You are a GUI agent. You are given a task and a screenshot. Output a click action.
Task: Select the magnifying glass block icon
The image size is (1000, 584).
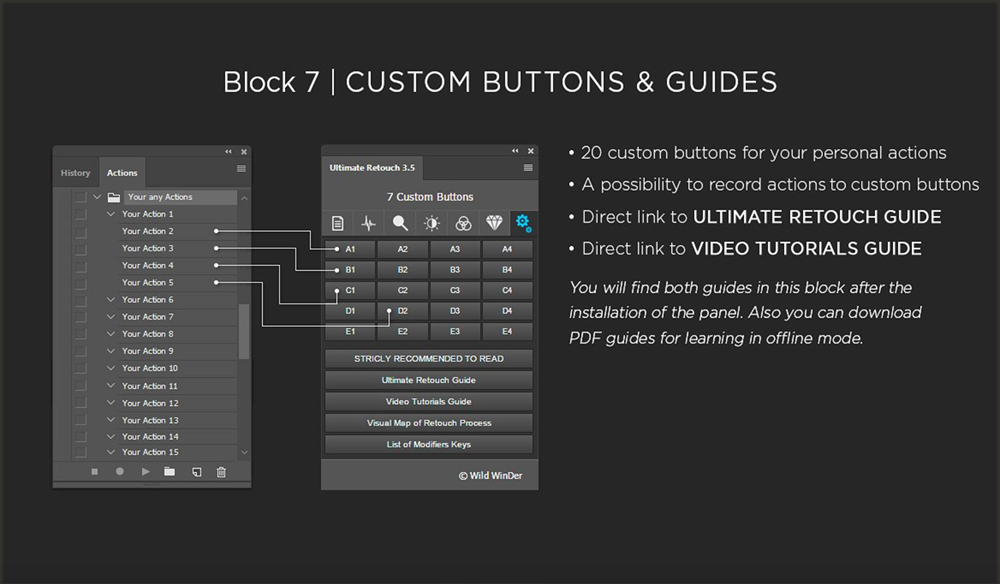[x=400, y=223]
